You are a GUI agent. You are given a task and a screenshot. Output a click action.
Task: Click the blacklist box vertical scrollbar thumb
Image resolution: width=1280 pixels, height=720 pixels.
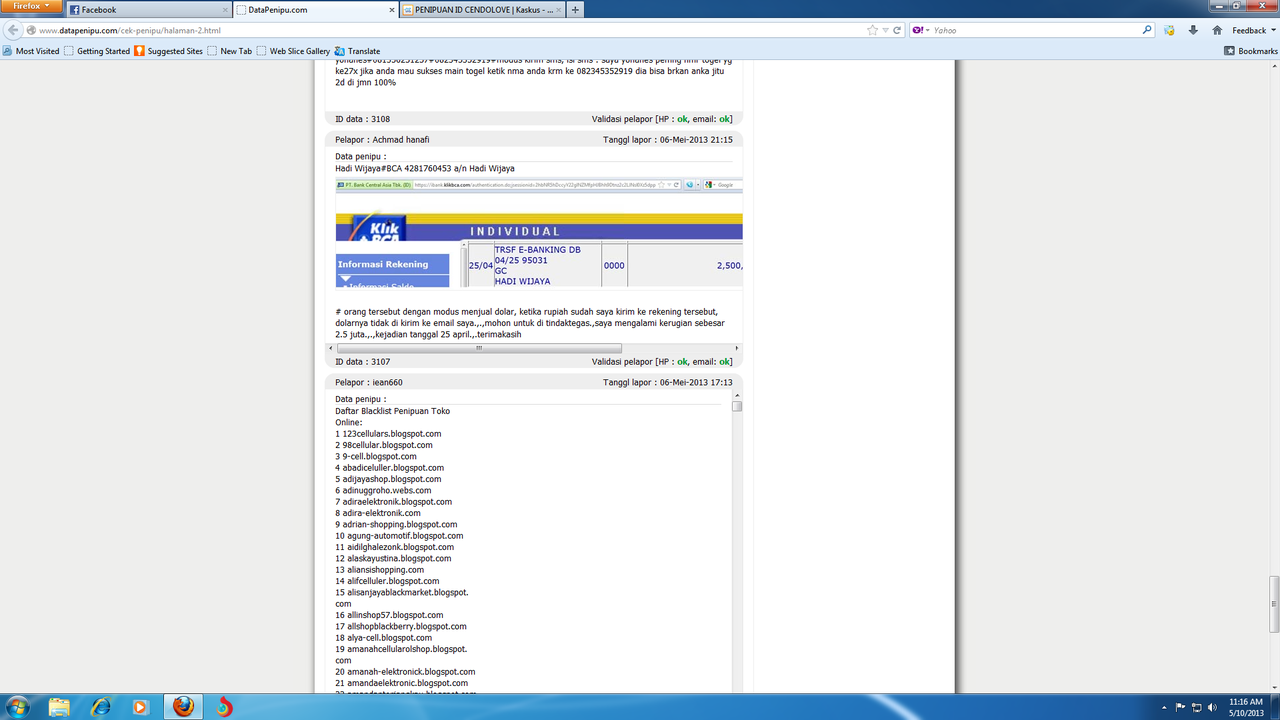737,406
